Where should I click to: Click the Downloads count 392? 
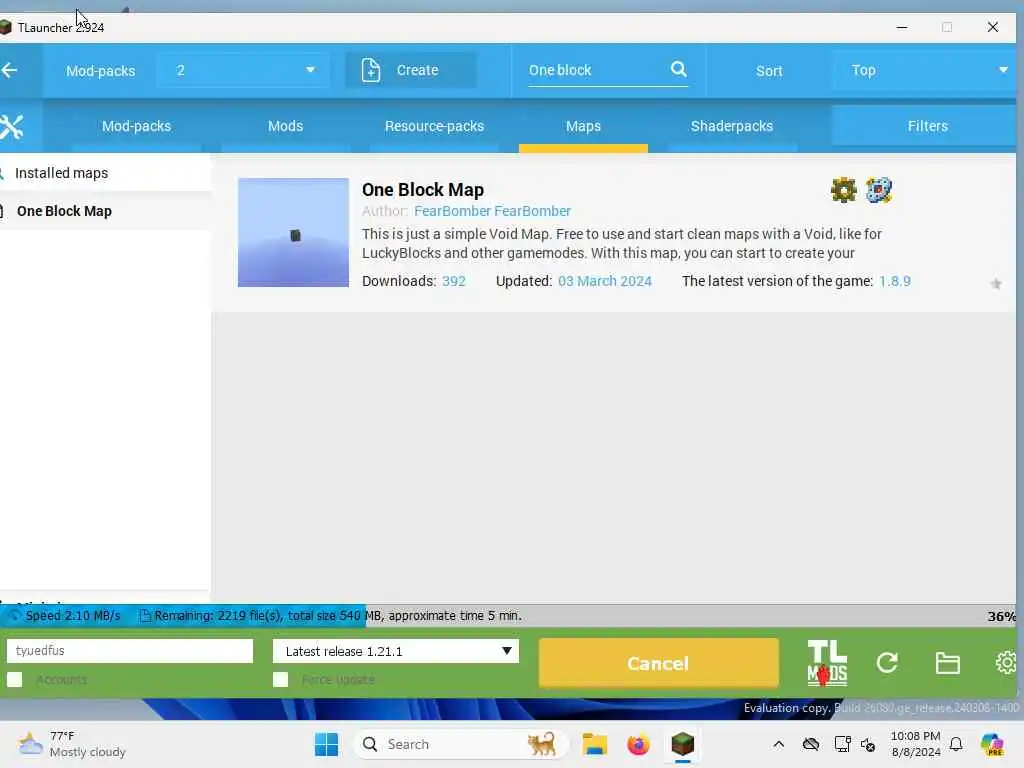pyautogui.click(x=453, y=281)
